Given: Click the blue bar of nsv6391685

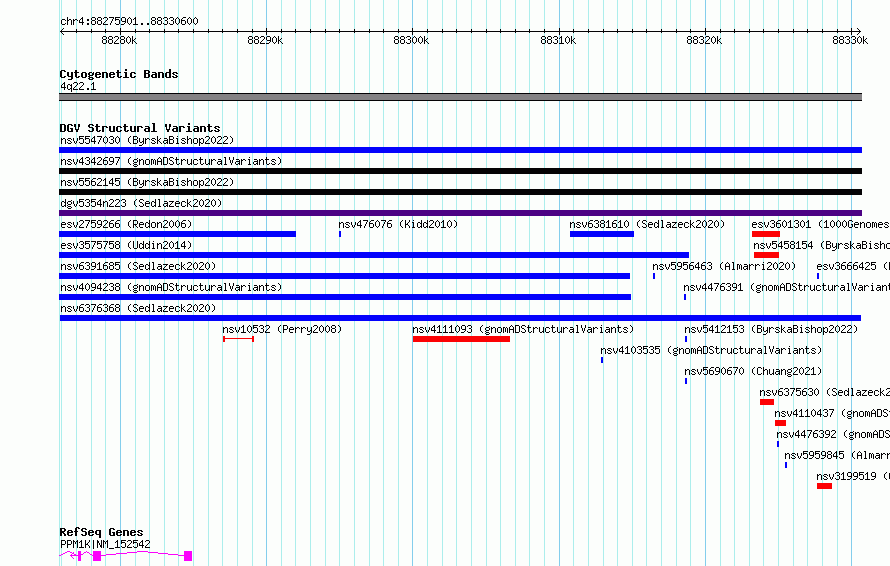Looking at the screenshot, I should tap(345, 276).
